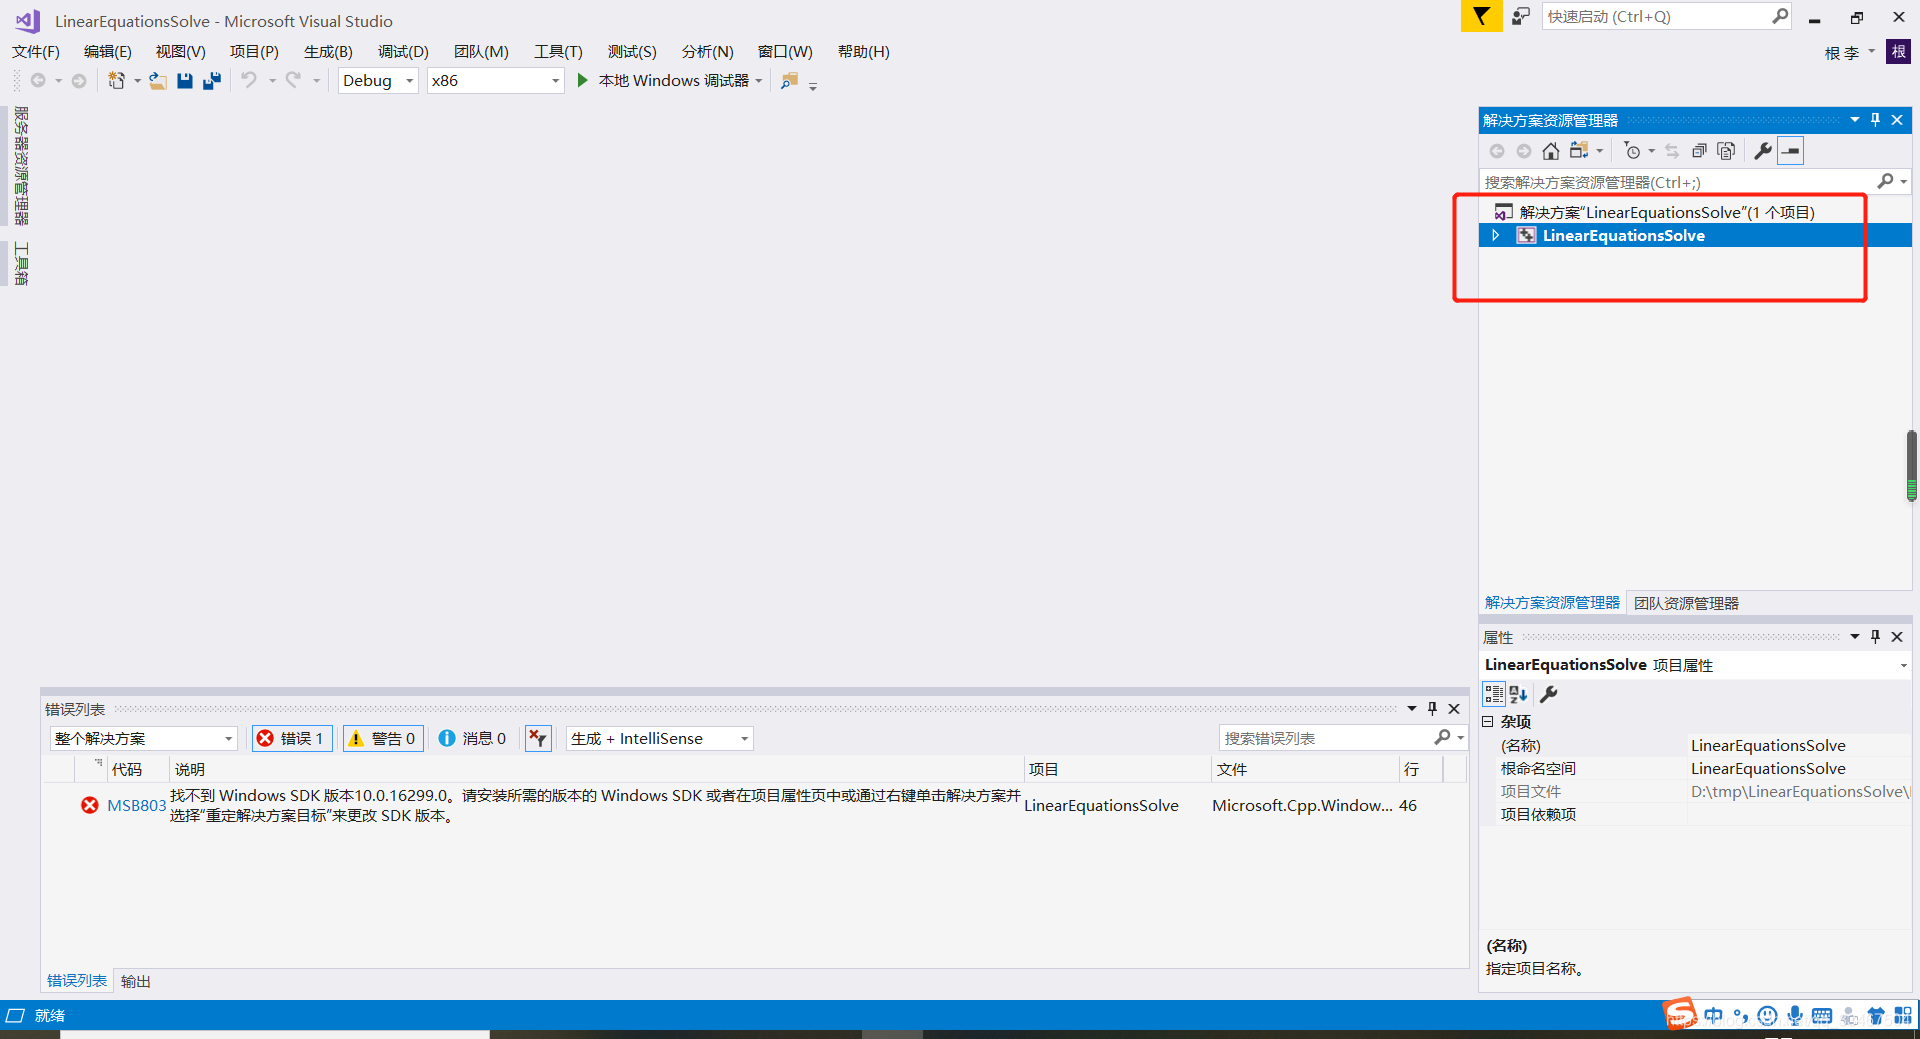The image size is (1920, 1039).
Task: Click the Show All Files icon in Solution Explorer
Action: pyautogui.click(x=1726, y=151)
